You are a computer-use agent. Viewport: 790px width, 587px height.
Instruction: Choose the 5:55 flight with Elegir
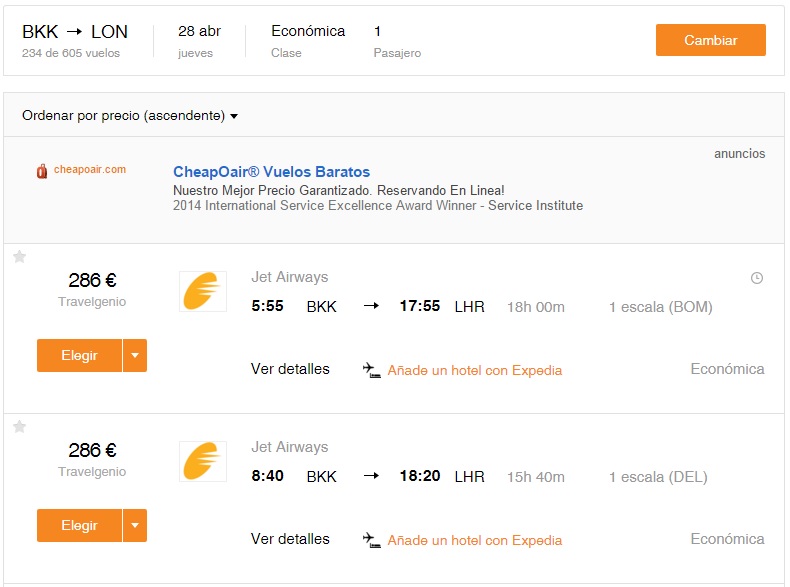[x=80, y=355]
